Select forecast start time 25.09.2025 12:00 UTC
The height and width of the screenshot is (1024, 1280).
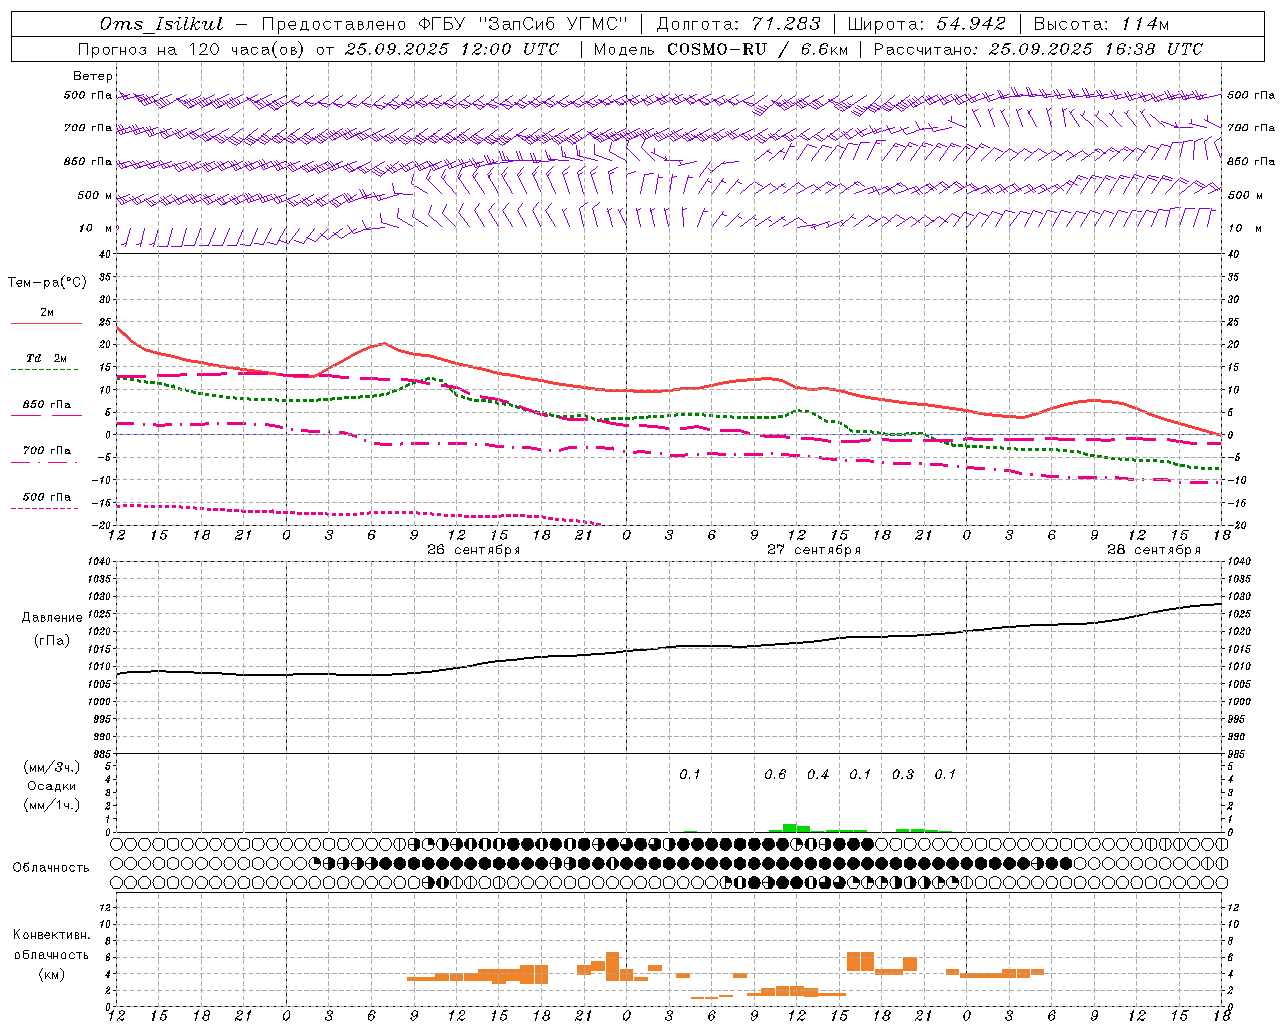tap(452, 49)
